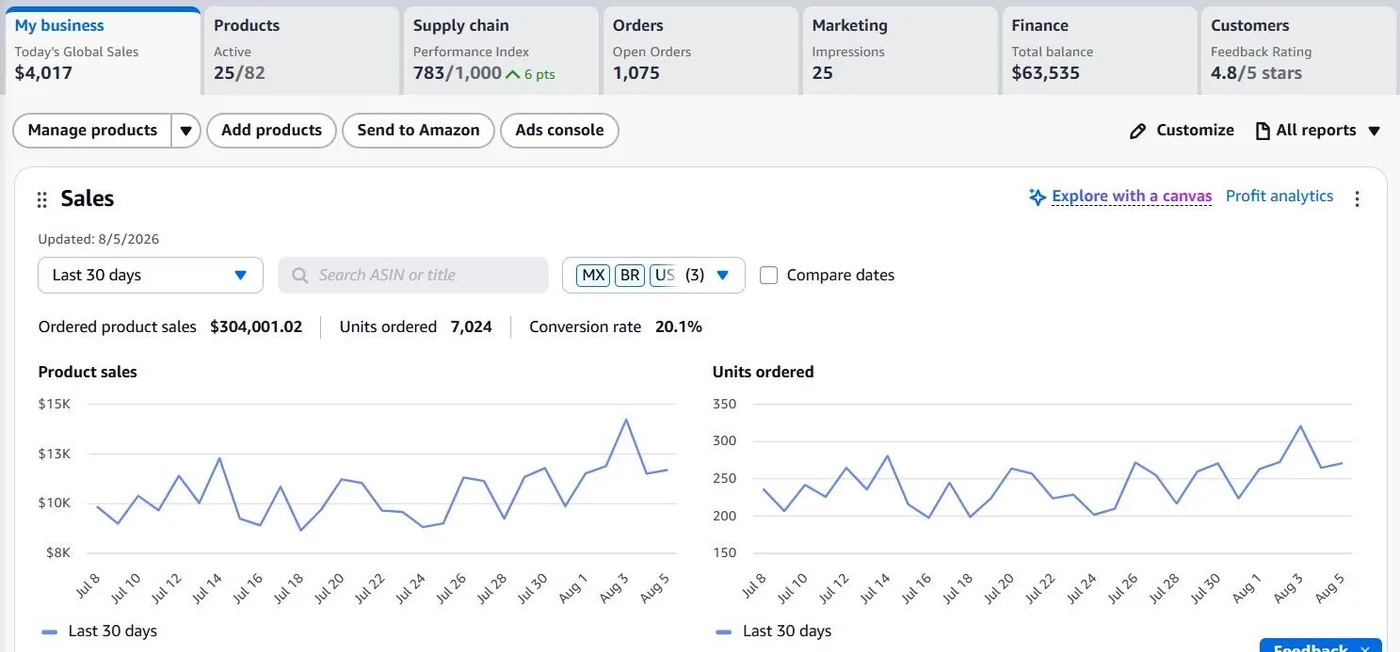Click the Ordered product sales value $304,001.02
Viewport: 1400px width, 652px height.
pos(256,327)
